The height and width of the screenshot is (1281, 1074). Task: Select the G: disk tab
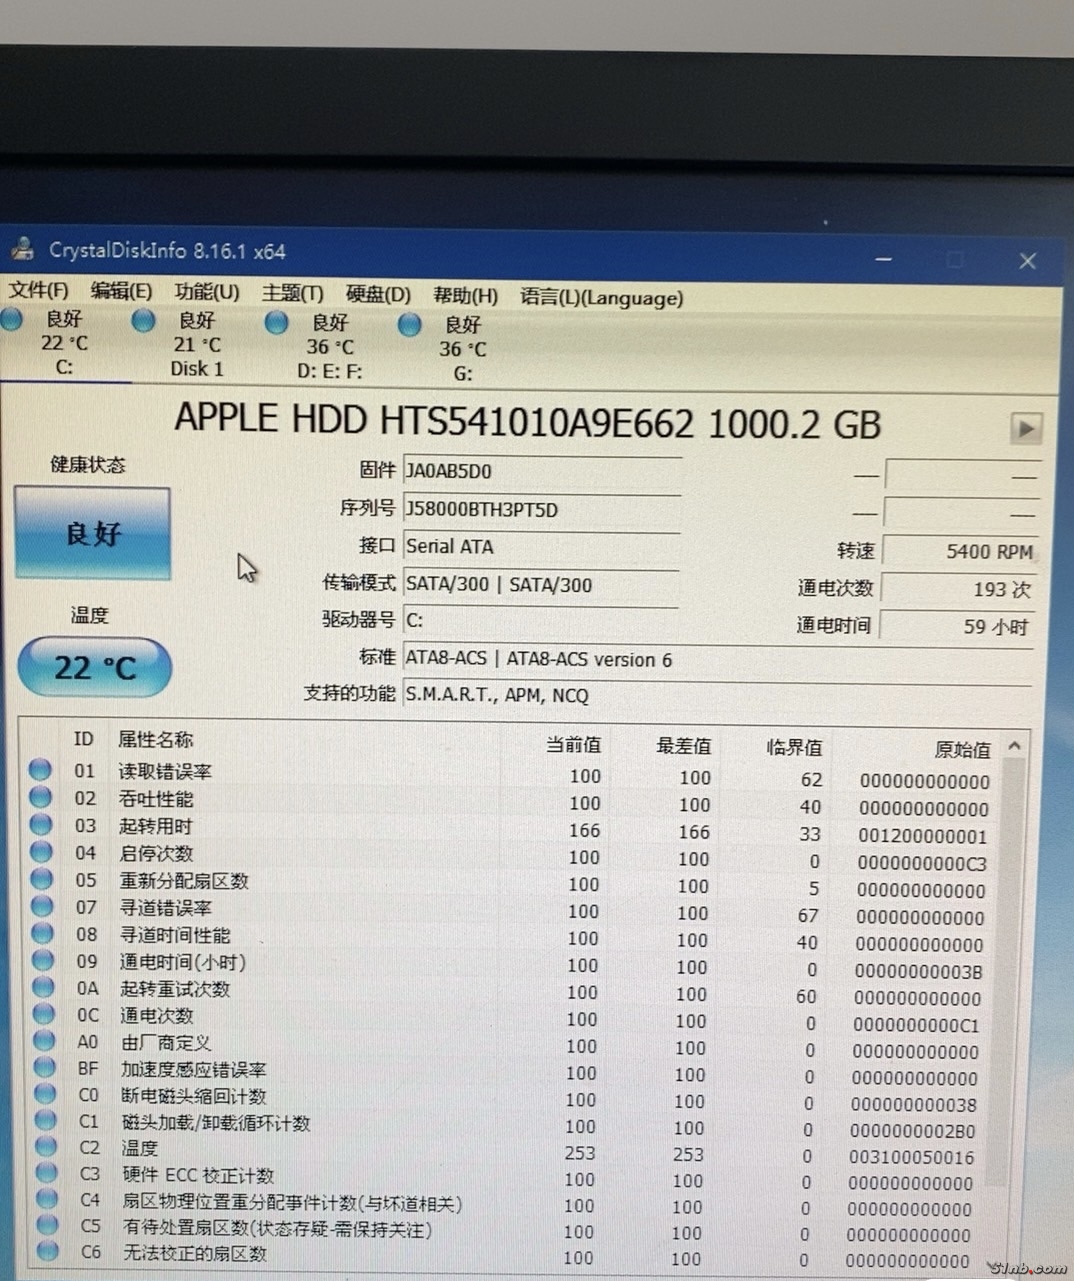pos(462,349)
